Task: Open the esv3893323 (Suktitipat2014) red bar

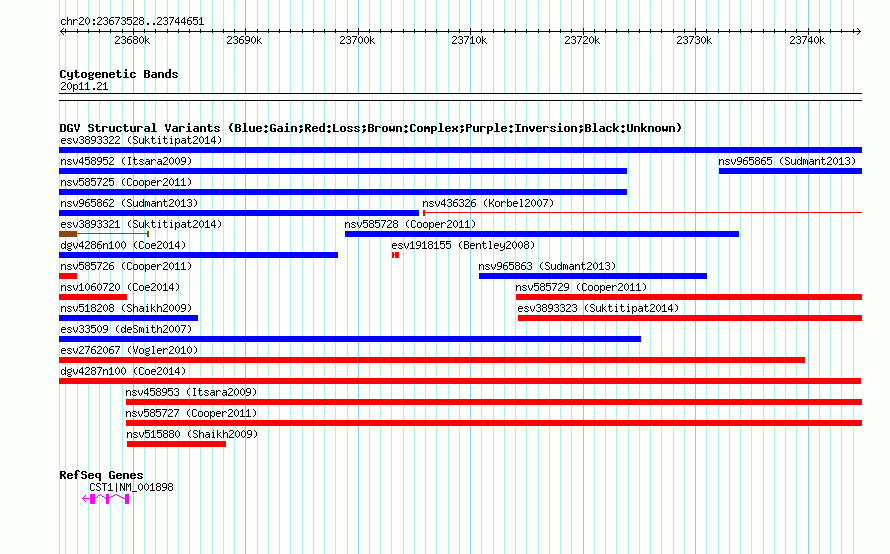Action: coord(690,318)
